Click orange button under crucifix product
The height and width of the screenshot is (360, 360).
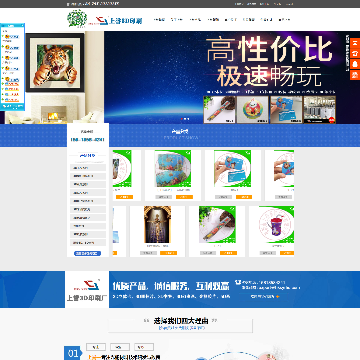[169, 253]
